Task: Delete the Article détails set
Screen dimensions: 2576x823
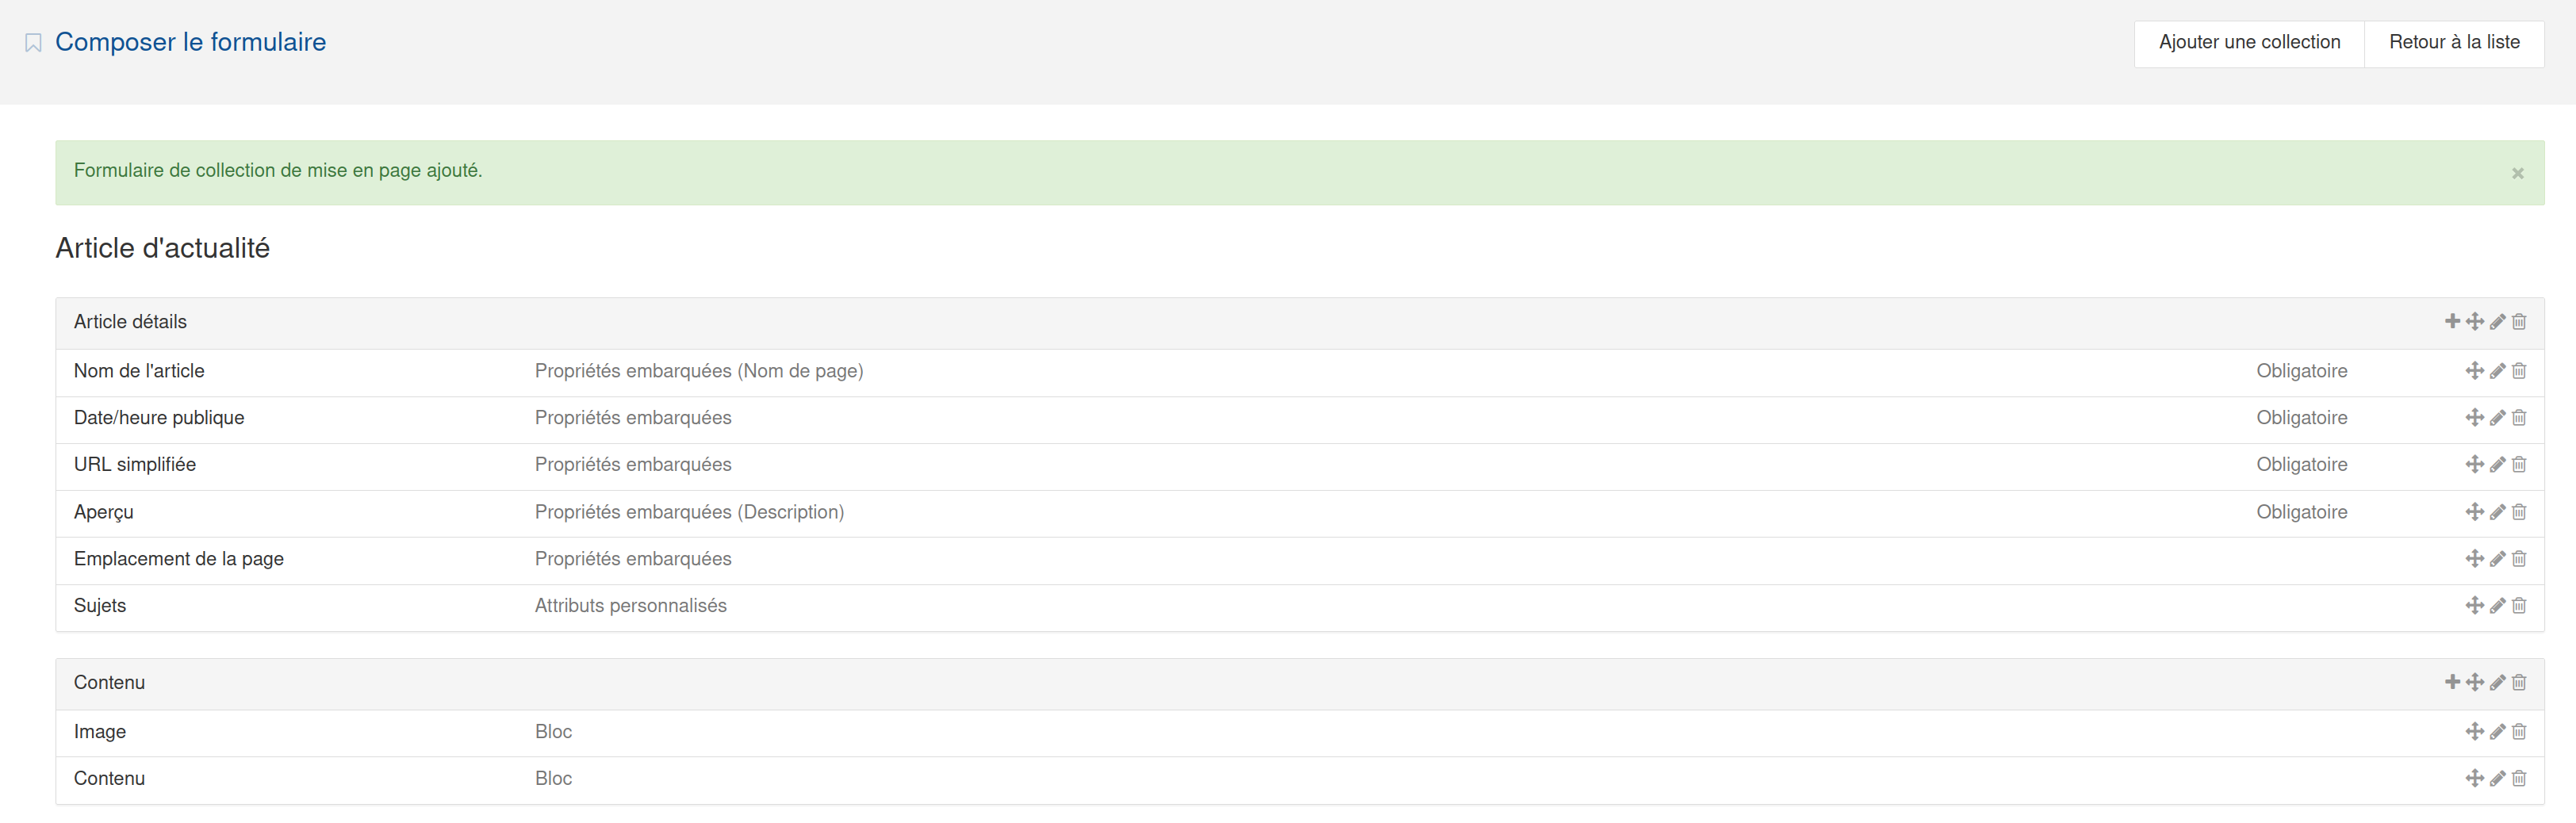Action: [2519, 321]
